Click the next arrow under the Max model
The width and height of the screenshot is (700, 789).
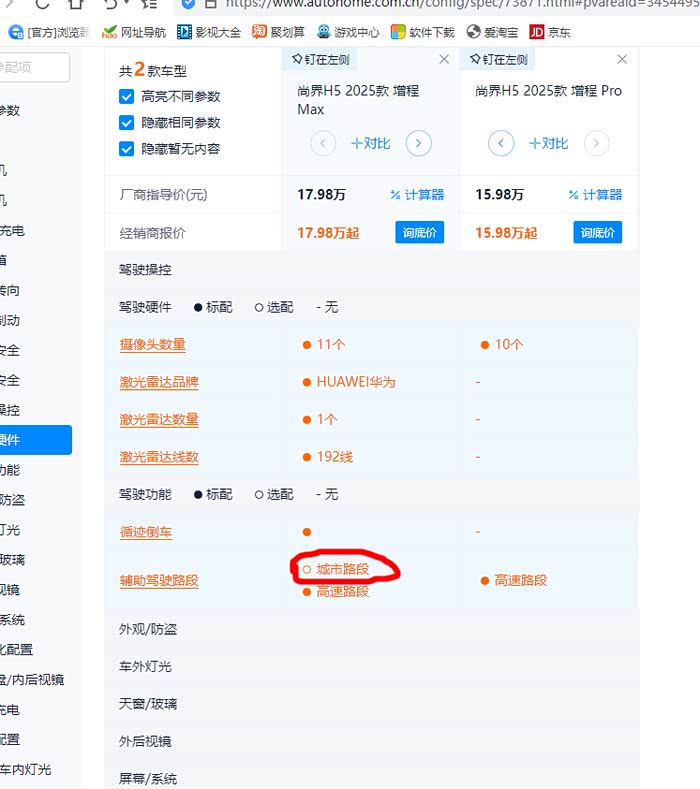coord(419,144)
